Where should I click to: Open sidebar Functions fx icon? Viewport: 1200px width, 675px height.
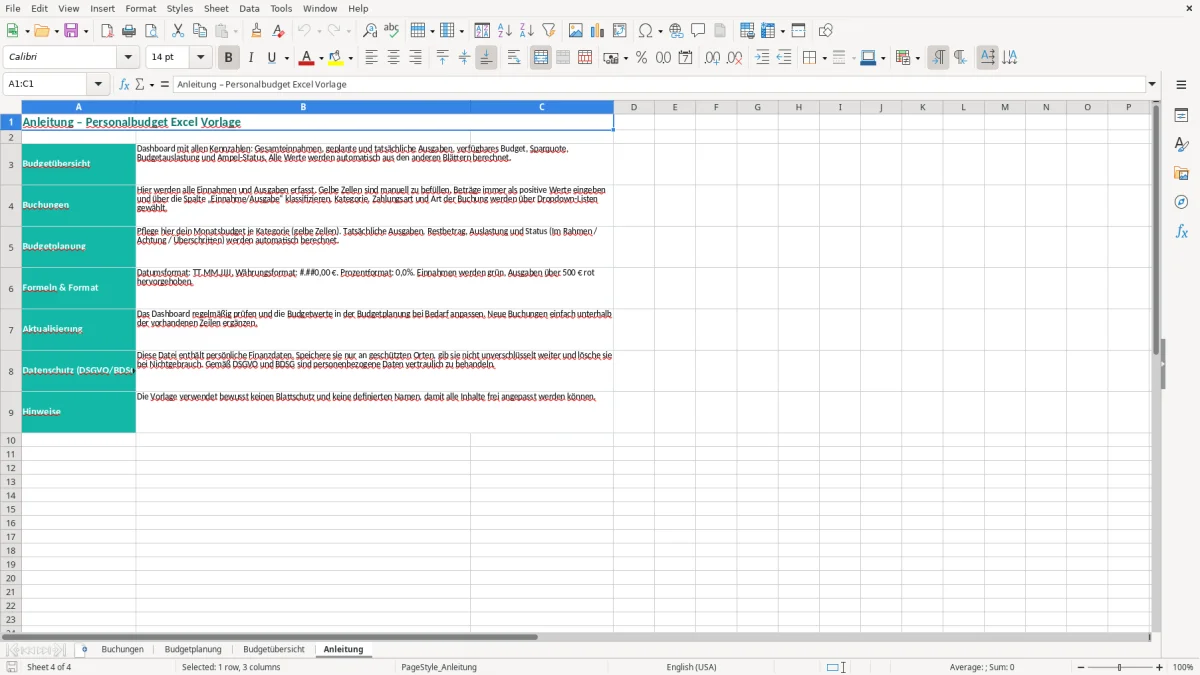click(x=1181, y=232)
